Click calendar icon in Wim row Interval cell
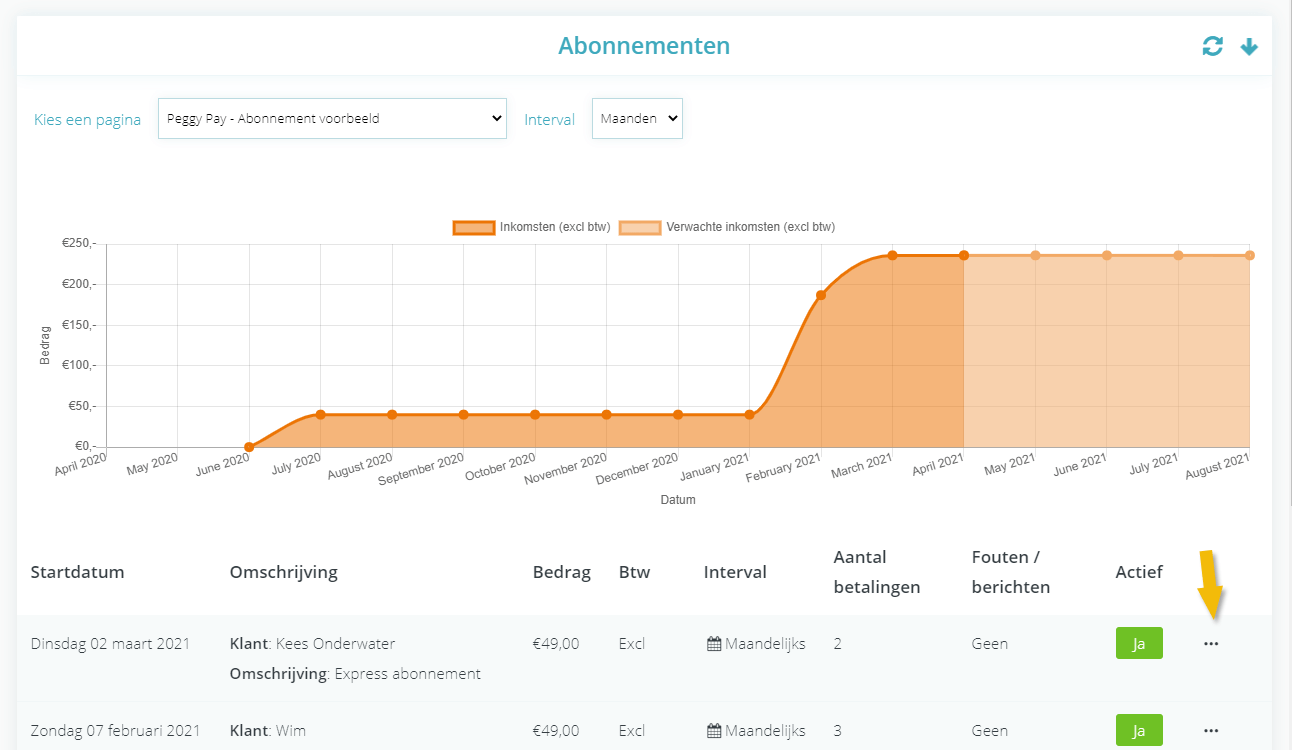Viewport: 1292px width, 750px height. coord(714,731)
